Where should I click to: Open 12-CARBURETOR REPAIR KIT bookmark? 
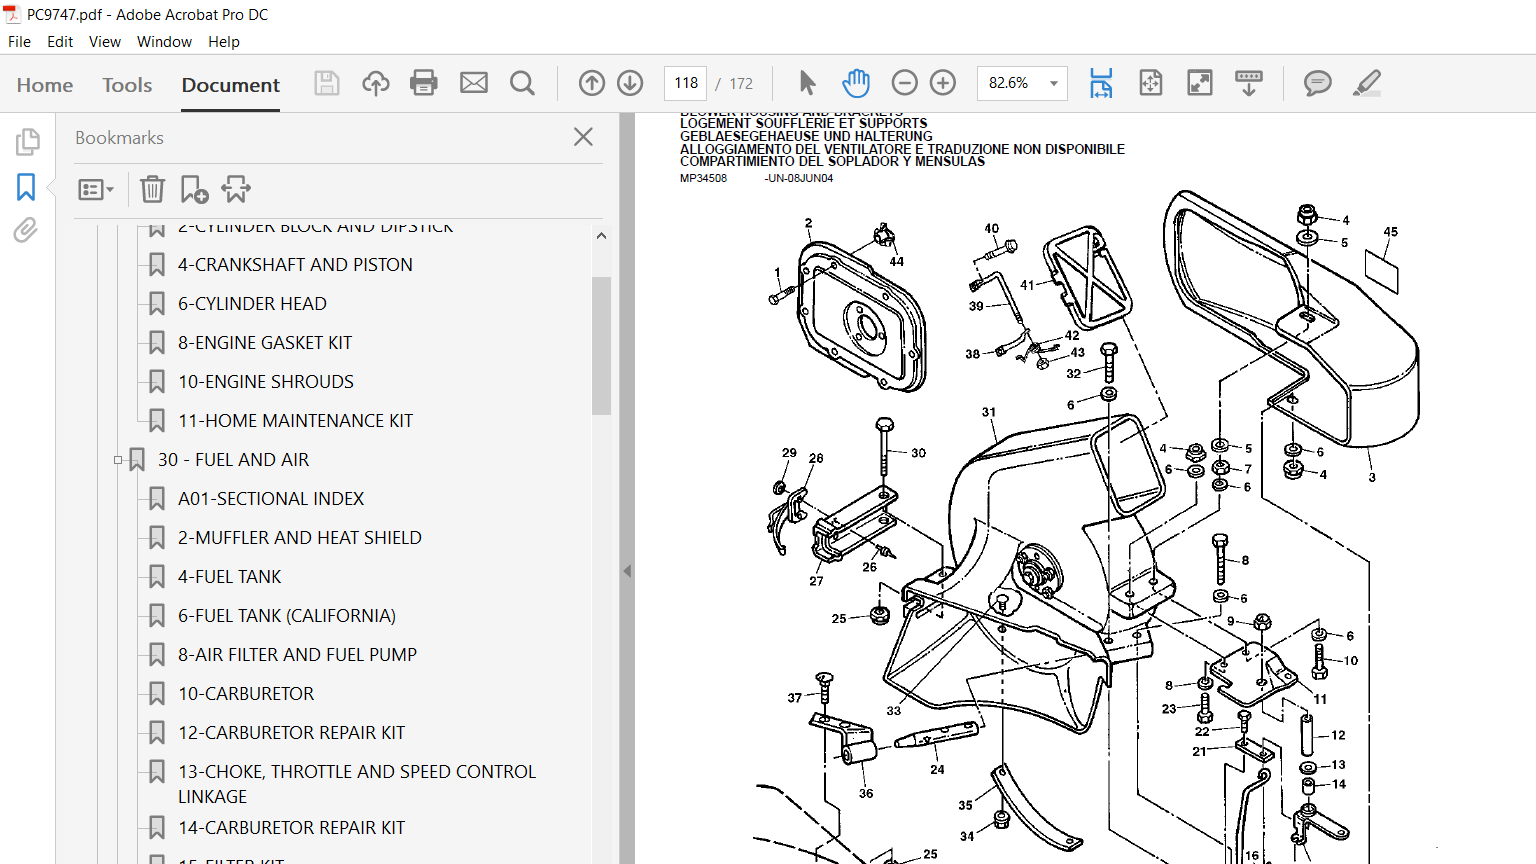(291, 733)
